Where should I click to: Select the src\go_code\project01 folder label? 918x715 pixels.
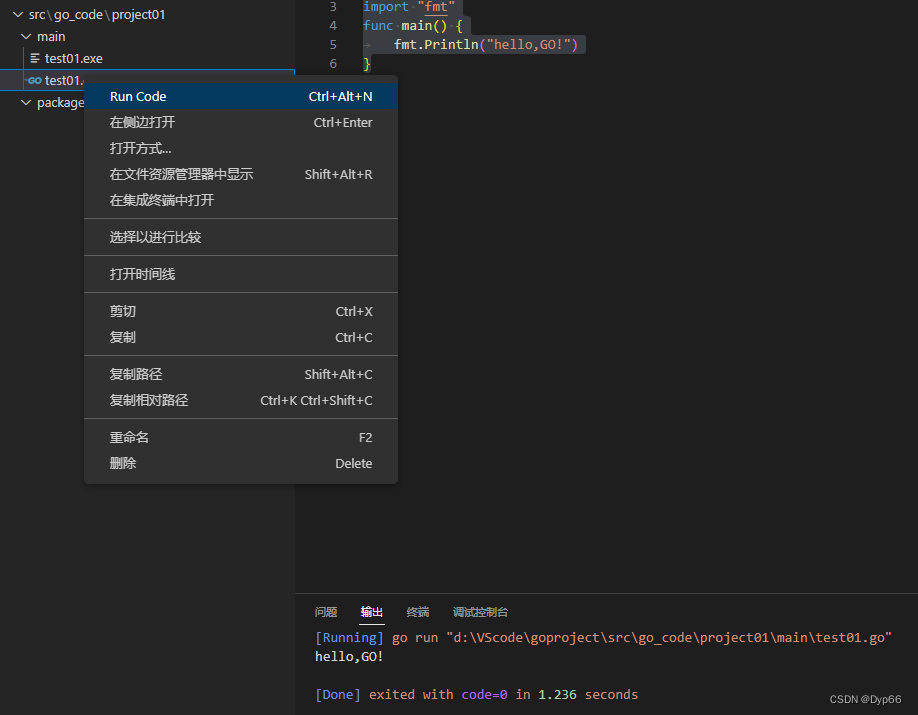coord(97,14)
